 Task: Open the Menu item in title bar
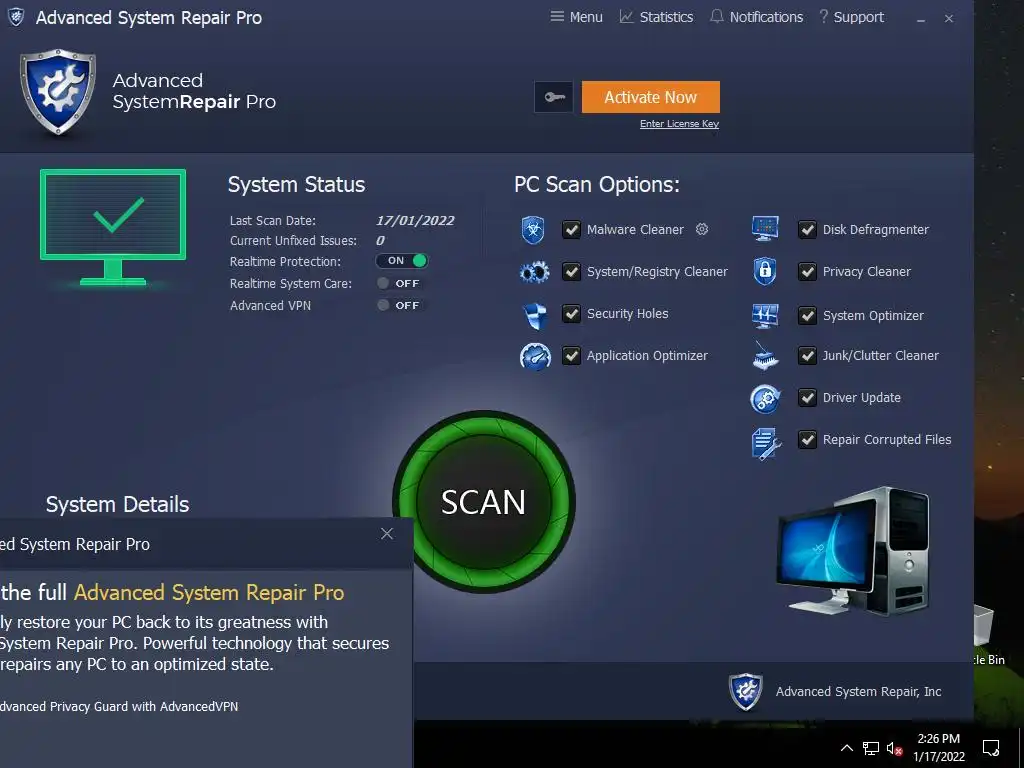click(x=576, y=17)
